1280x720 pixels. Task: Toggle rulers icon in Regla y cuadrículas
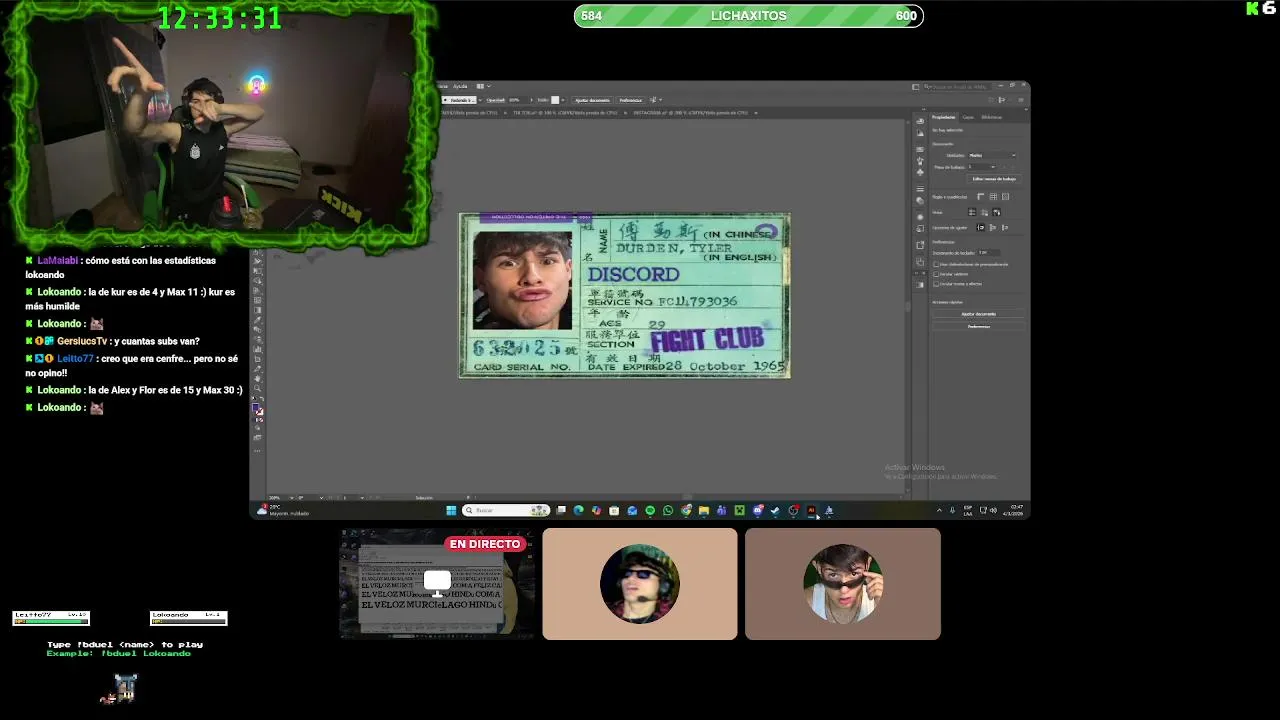(980, 197)
